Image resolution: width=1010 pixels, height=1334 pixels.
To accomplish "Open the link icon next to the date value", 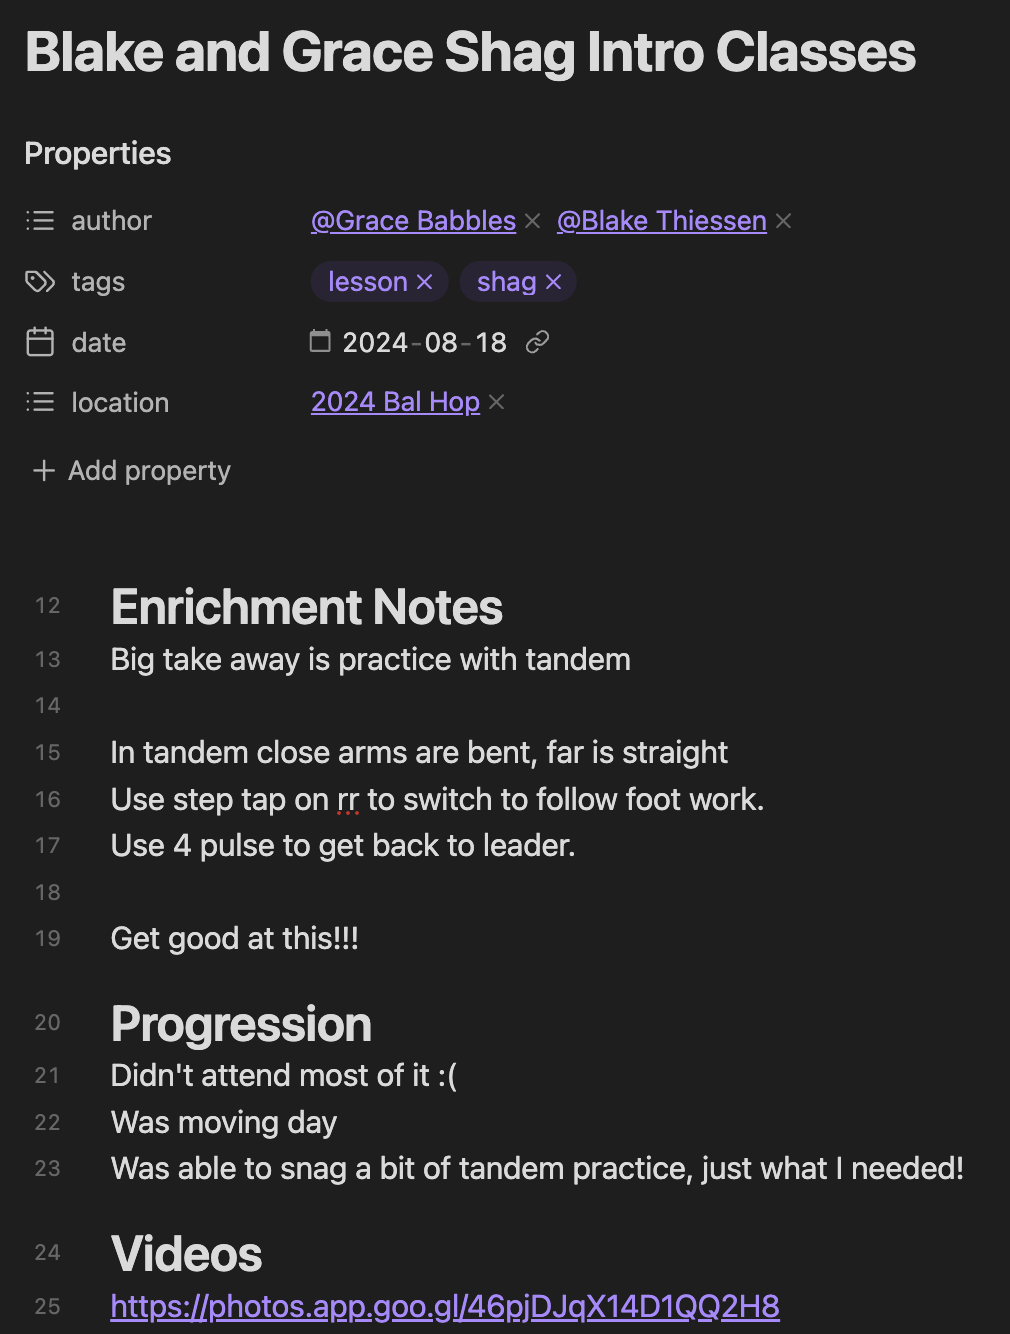I will click(x=538, y=341).
